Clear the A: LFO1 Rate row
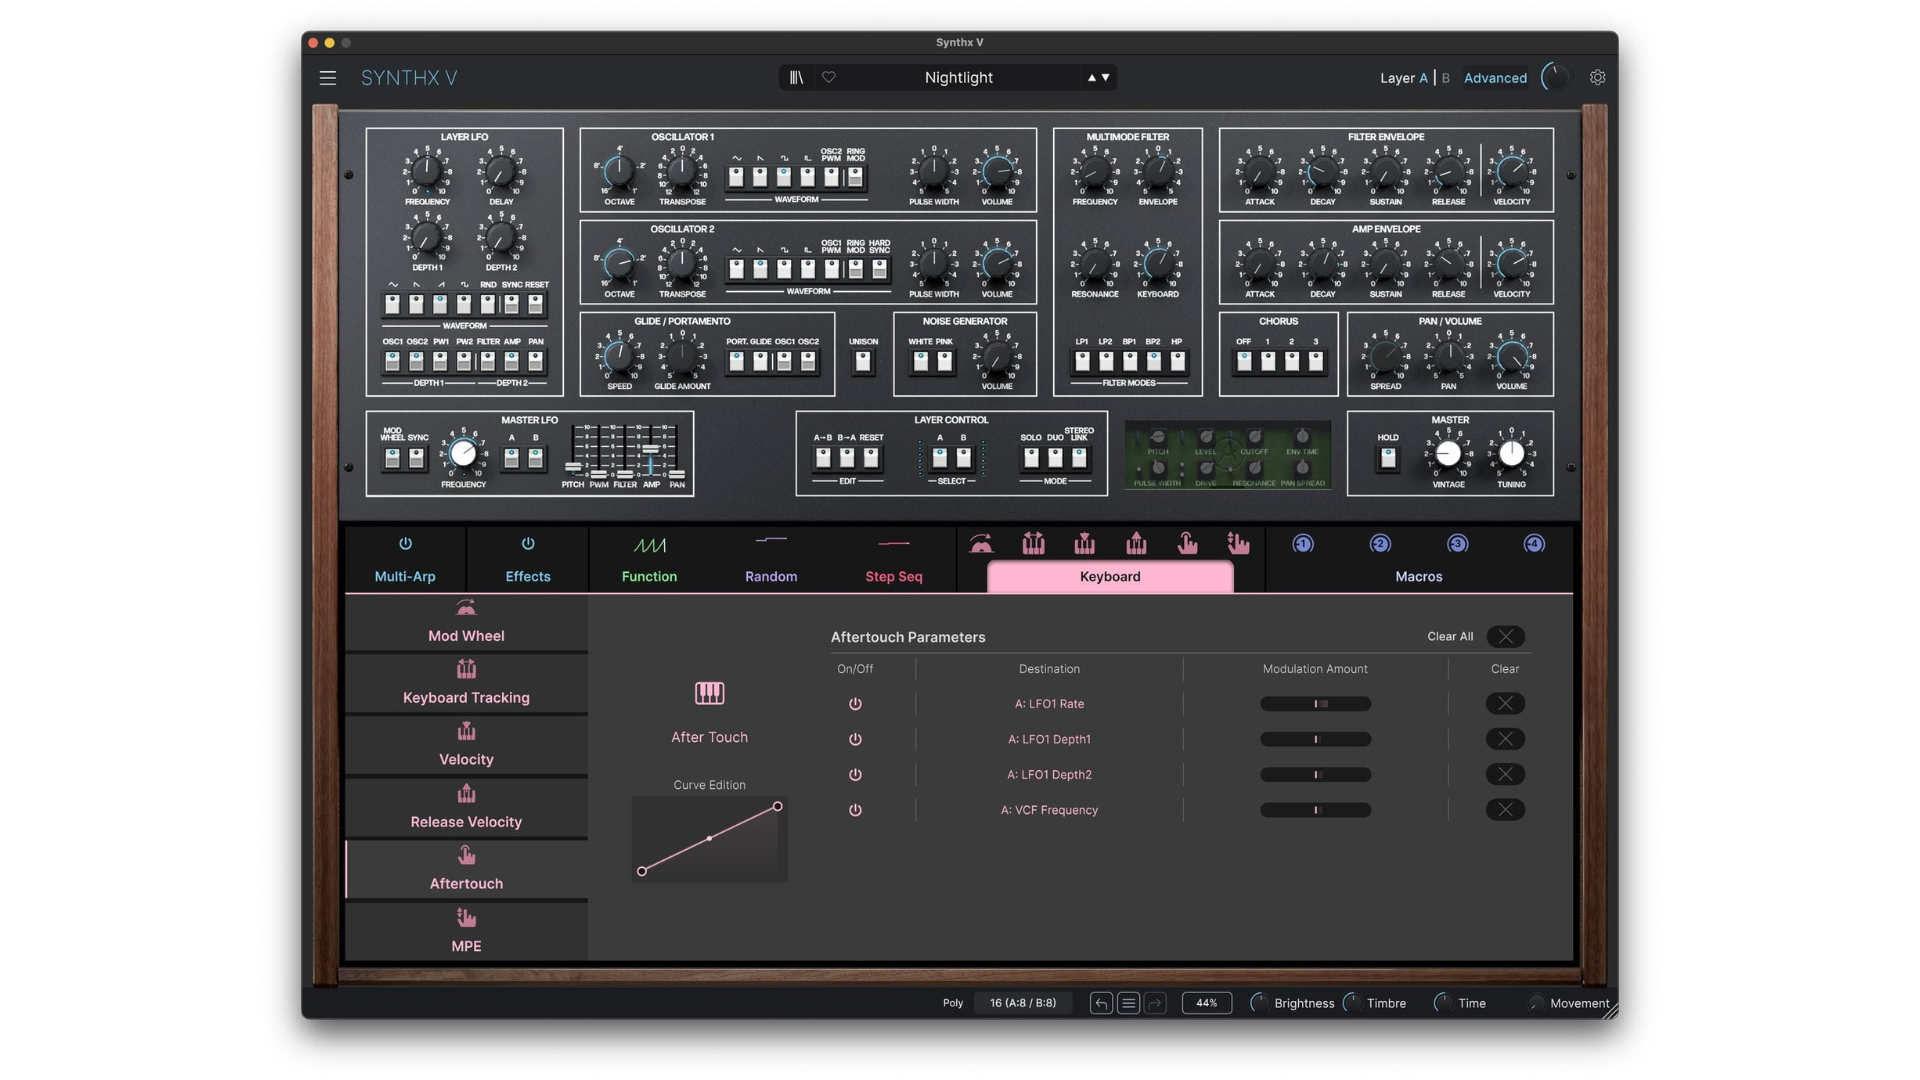This screenshot has height=1080, width=1920. pyautogui.click(x=1505, y=704)
